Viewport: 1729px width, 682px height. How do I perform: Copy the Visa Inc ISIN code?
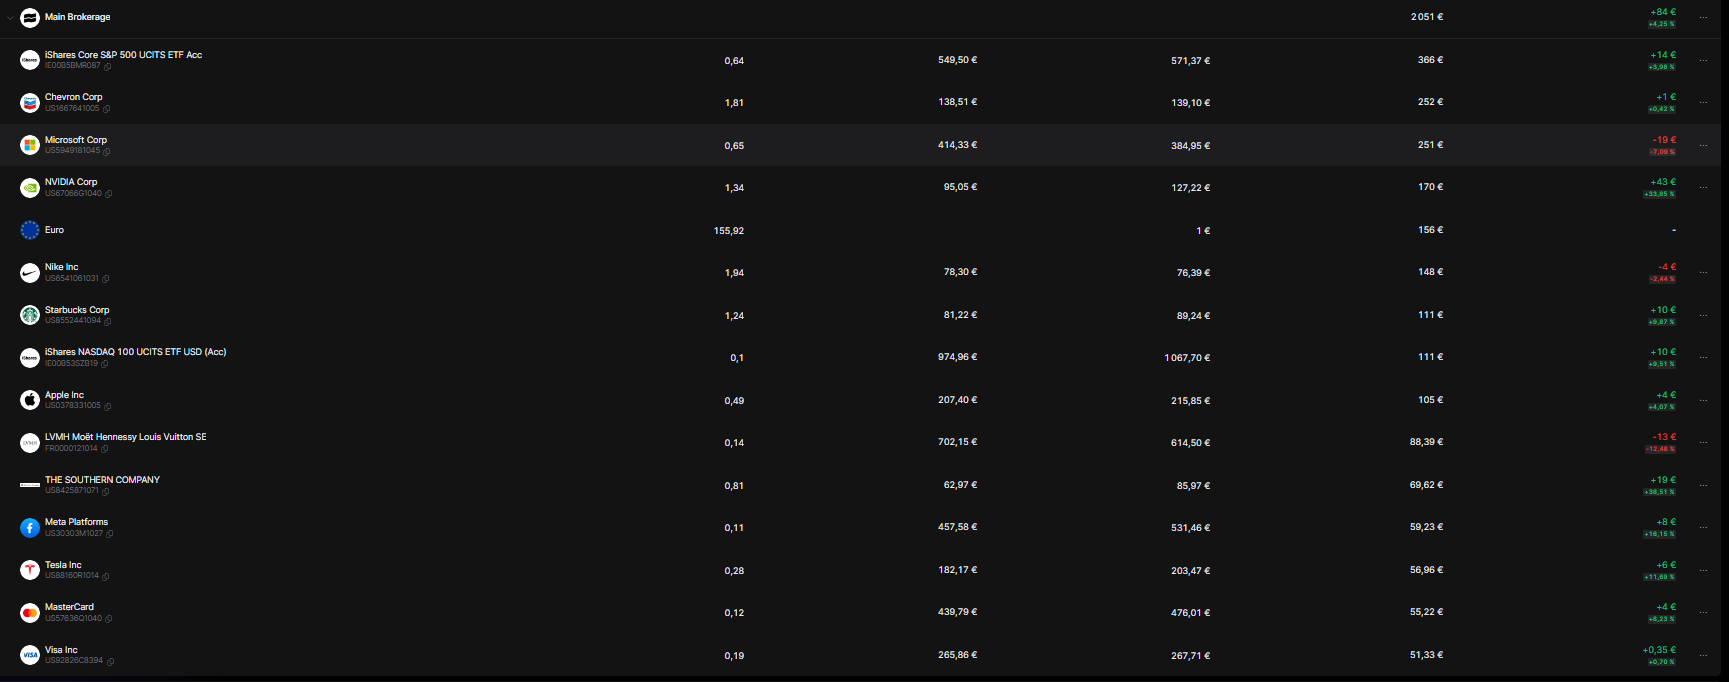pos(110,661)
